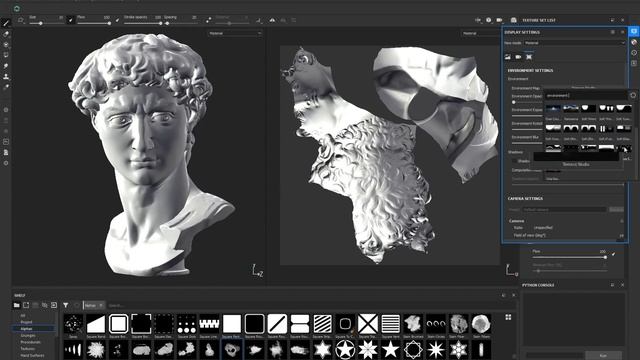Open the Shader Settings sphere icon on right dock
This screenshot has height=360, width=640.
pos(634,42)
